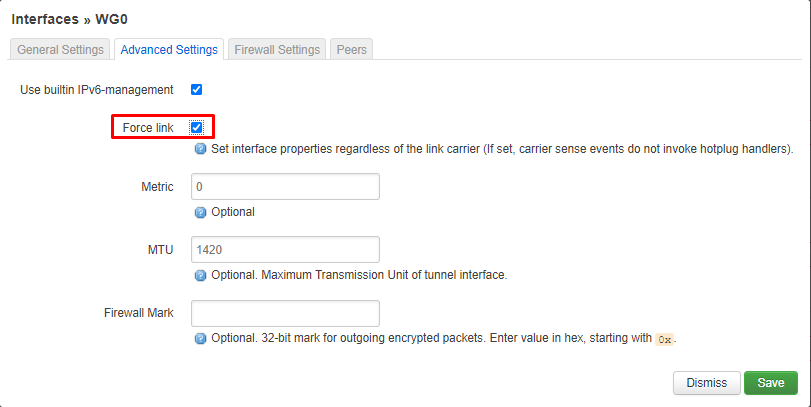Select the Firewall Mark text box
The width and height of the screenshot is (811, 407).
286,313
